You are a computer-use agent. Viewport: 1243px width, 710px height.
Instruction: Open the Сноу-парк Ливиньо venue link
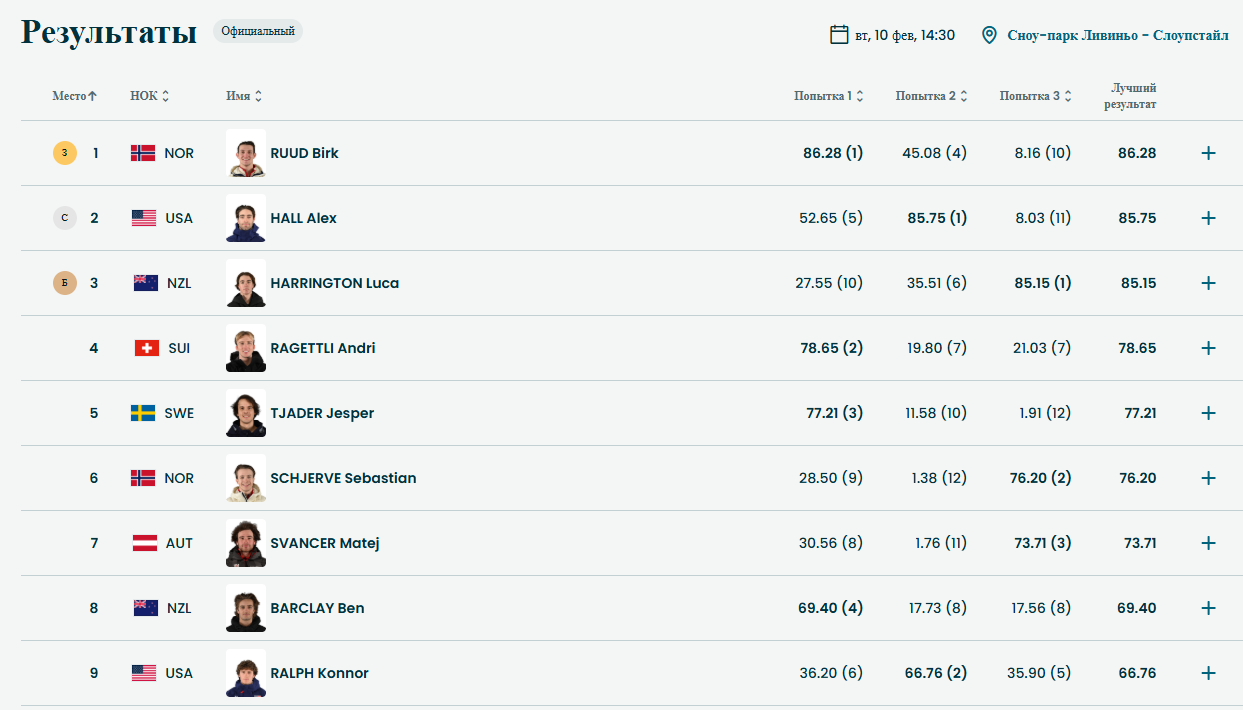1117,35
